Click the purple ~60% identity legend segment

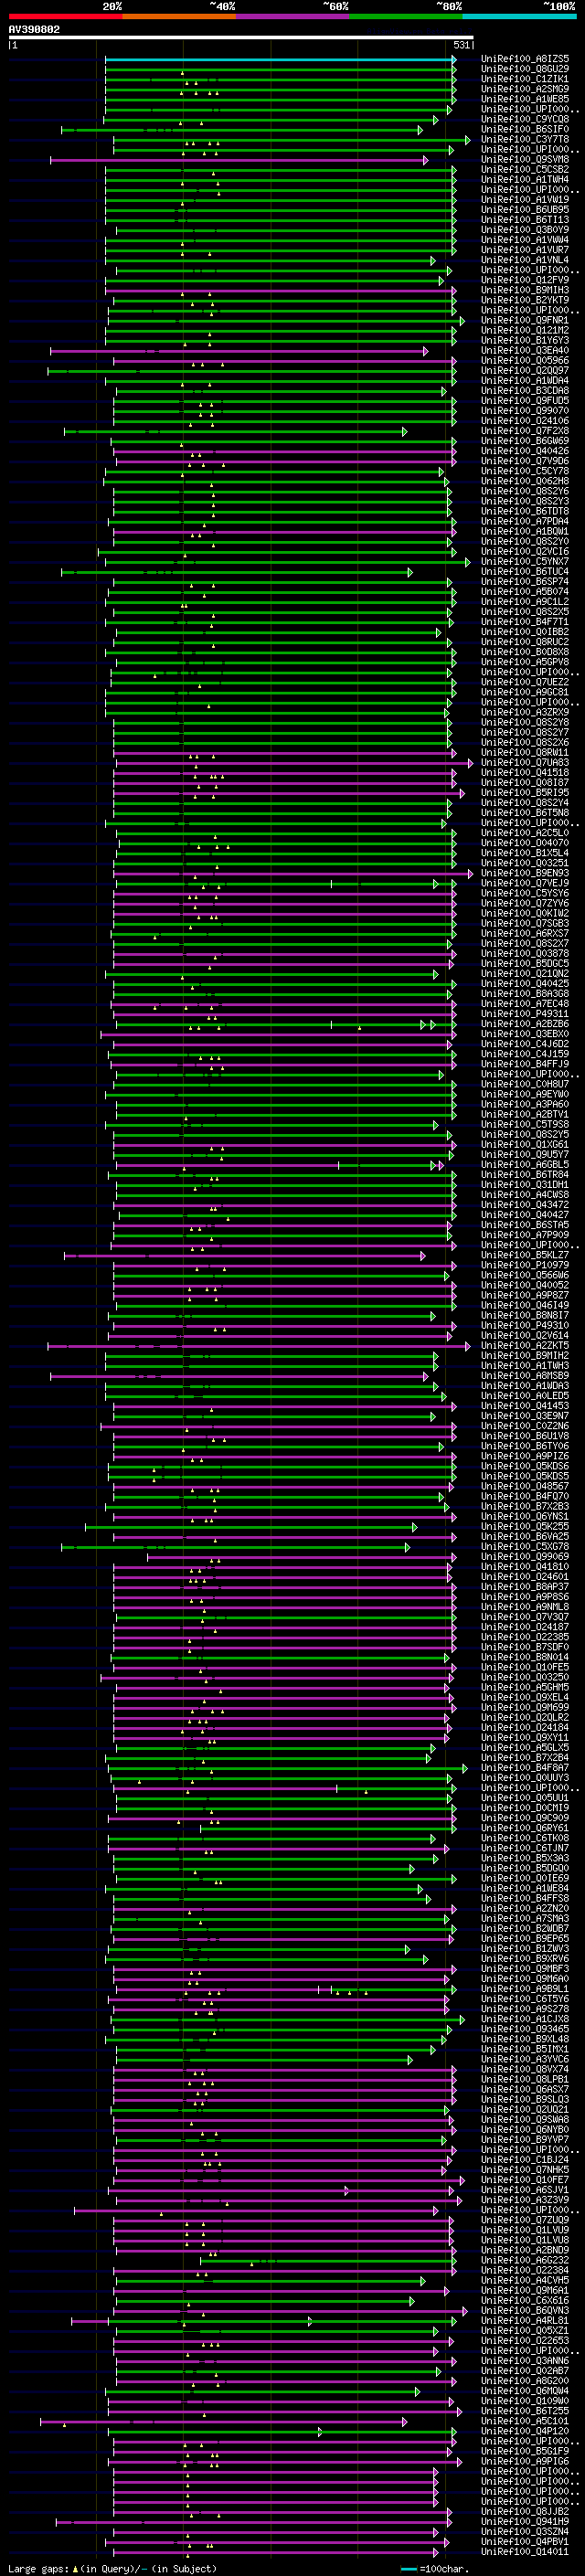[x=293, y=16]
